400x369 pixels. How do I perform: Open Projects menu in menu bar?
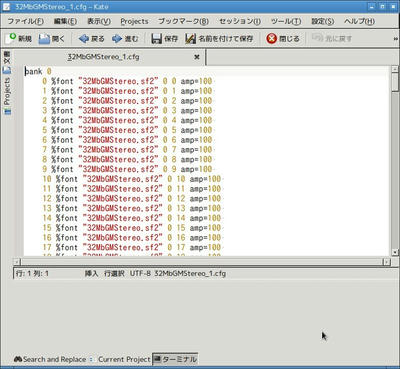point(134,21)
